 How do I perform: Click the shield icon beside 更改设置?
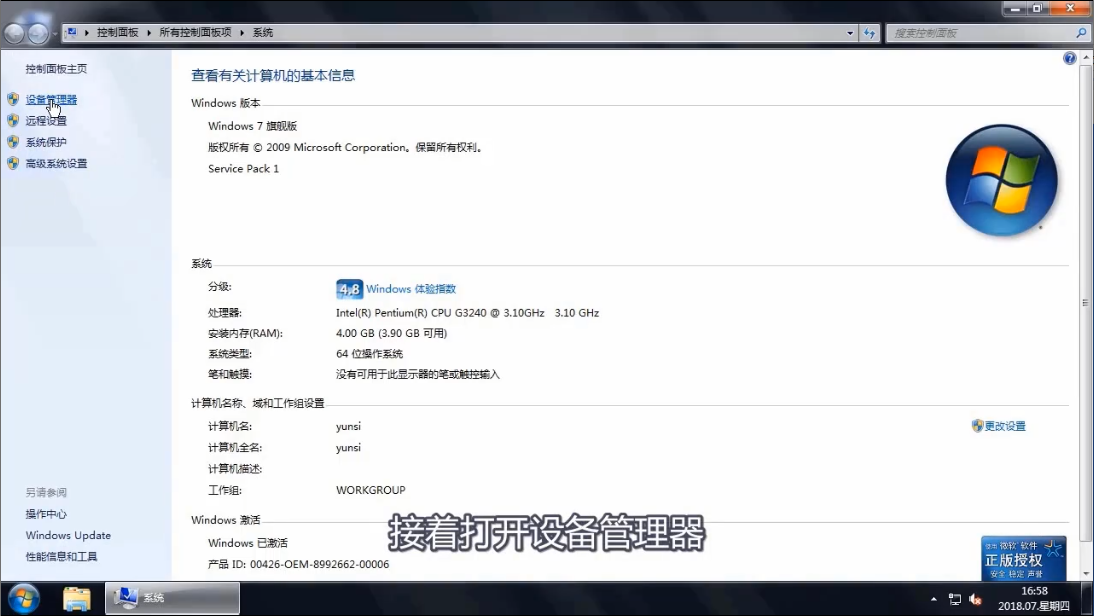click(x=977, y=426)
